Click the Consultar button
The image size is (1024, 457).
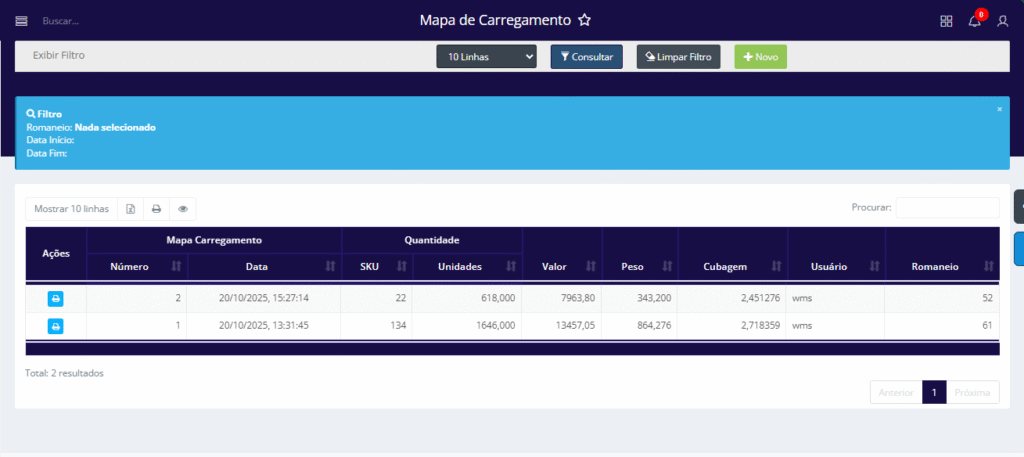[x=586, y=57]
